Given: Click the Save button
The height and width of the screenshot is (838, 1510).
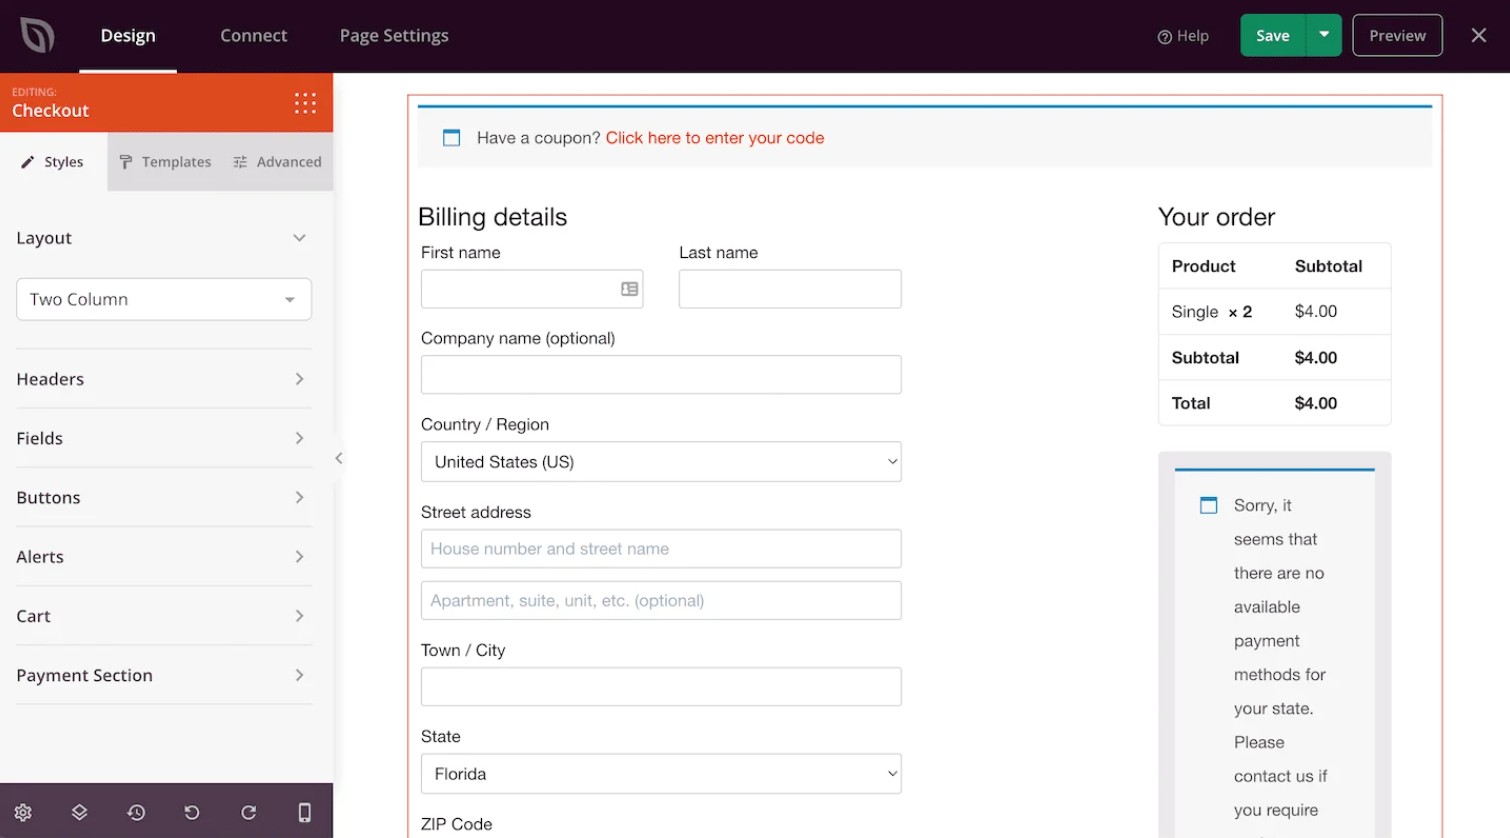Looking at the screenshot, I should pyautogui.click(x=1272, y=35).
